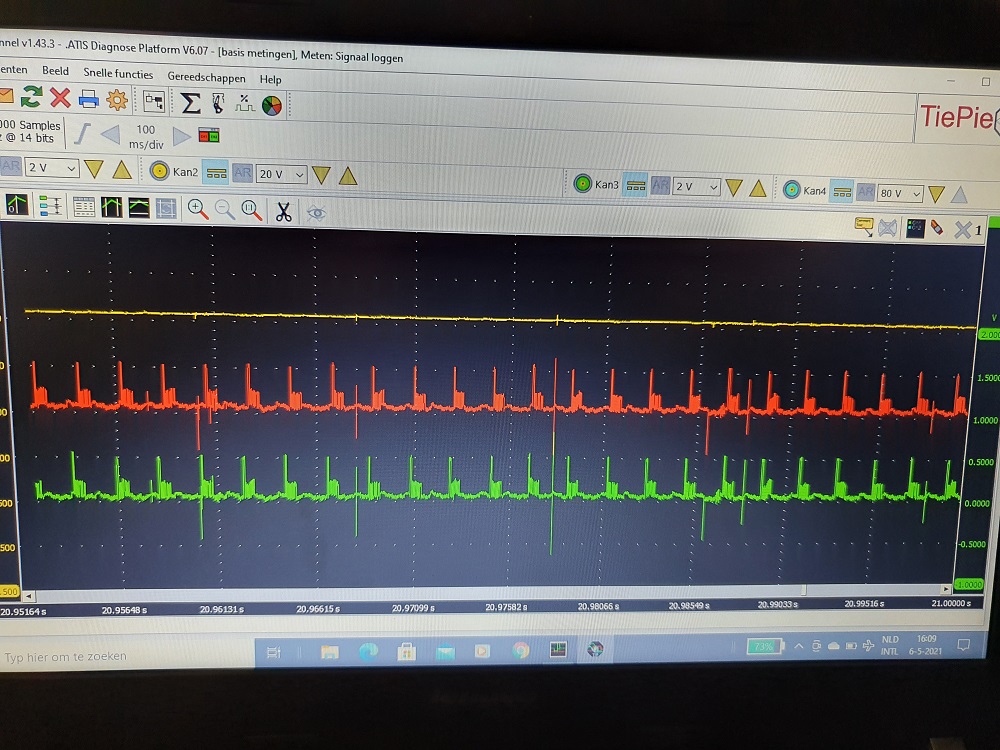This screenshot has width=1000, height=750.
Task: Open the Kan2 20 V range dropdown
Action: pyautogui.click(x=282, y=174)
